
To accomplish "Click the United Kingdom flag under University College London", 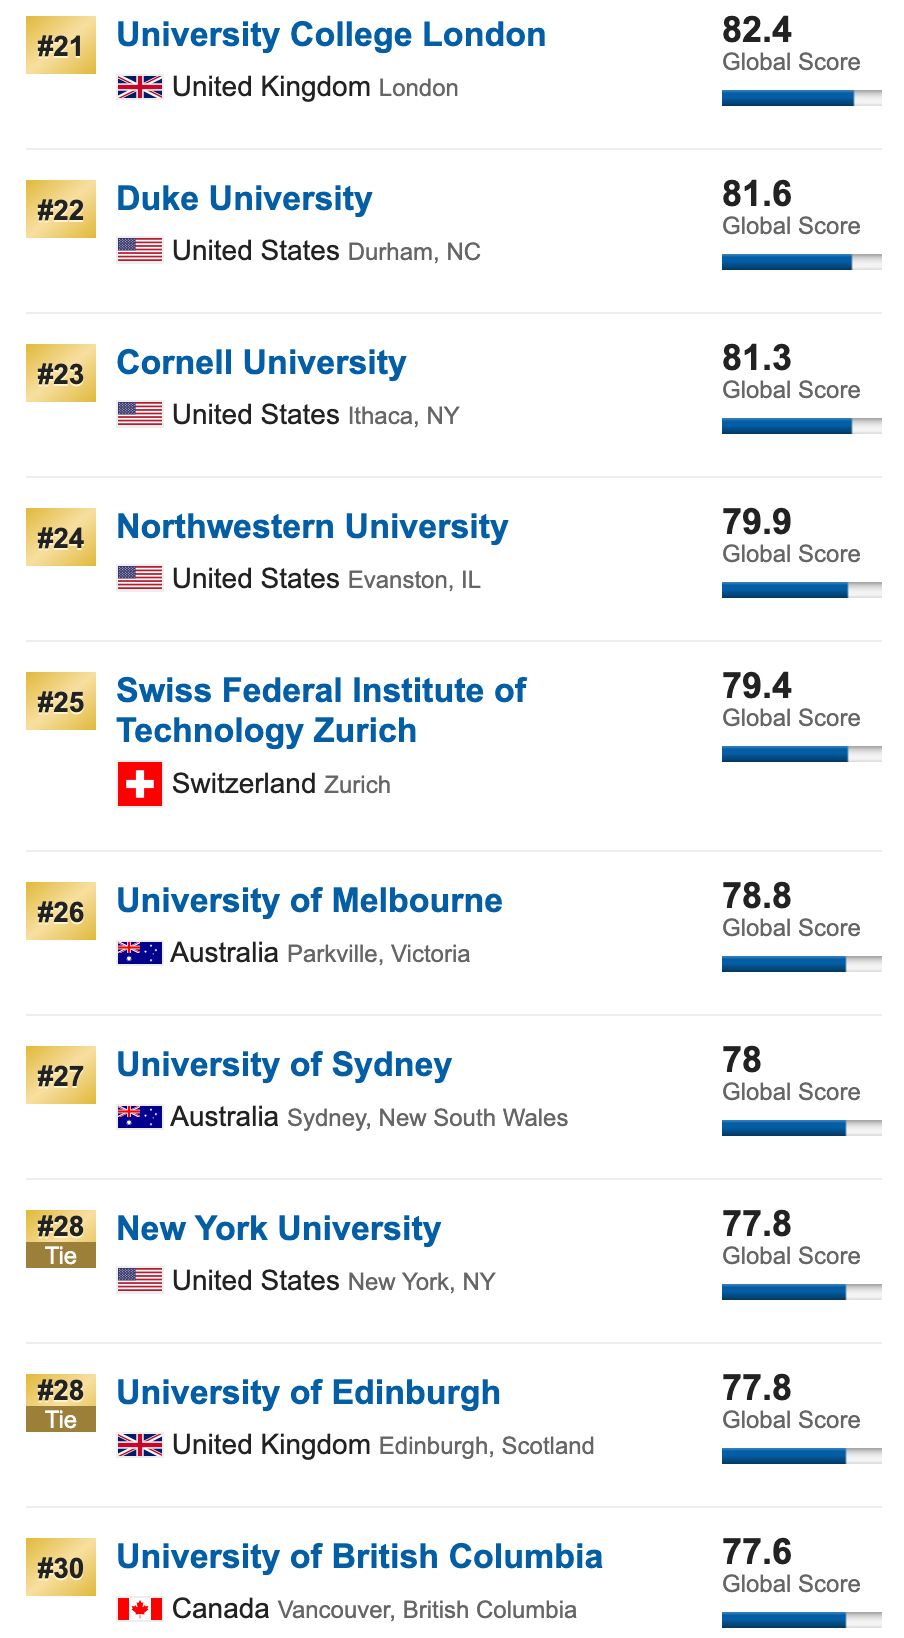I will [x=139, y=87].
